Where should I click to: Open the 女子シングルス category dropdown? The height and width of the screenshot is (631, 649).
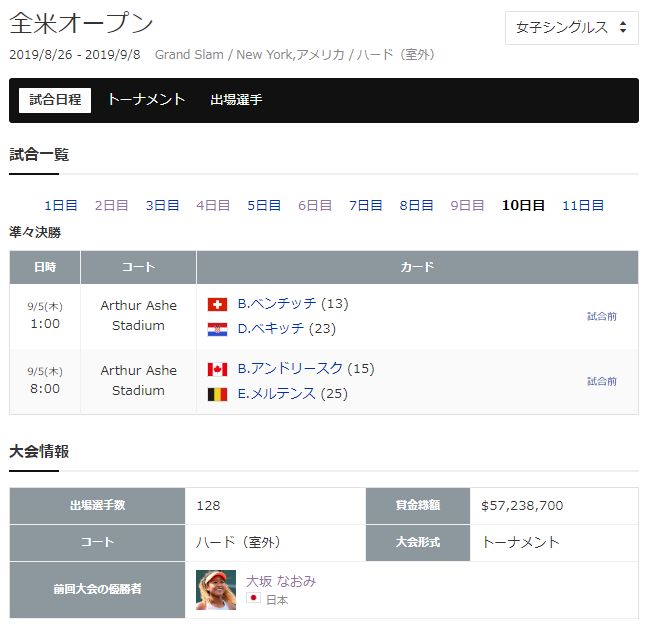point(571,28)
